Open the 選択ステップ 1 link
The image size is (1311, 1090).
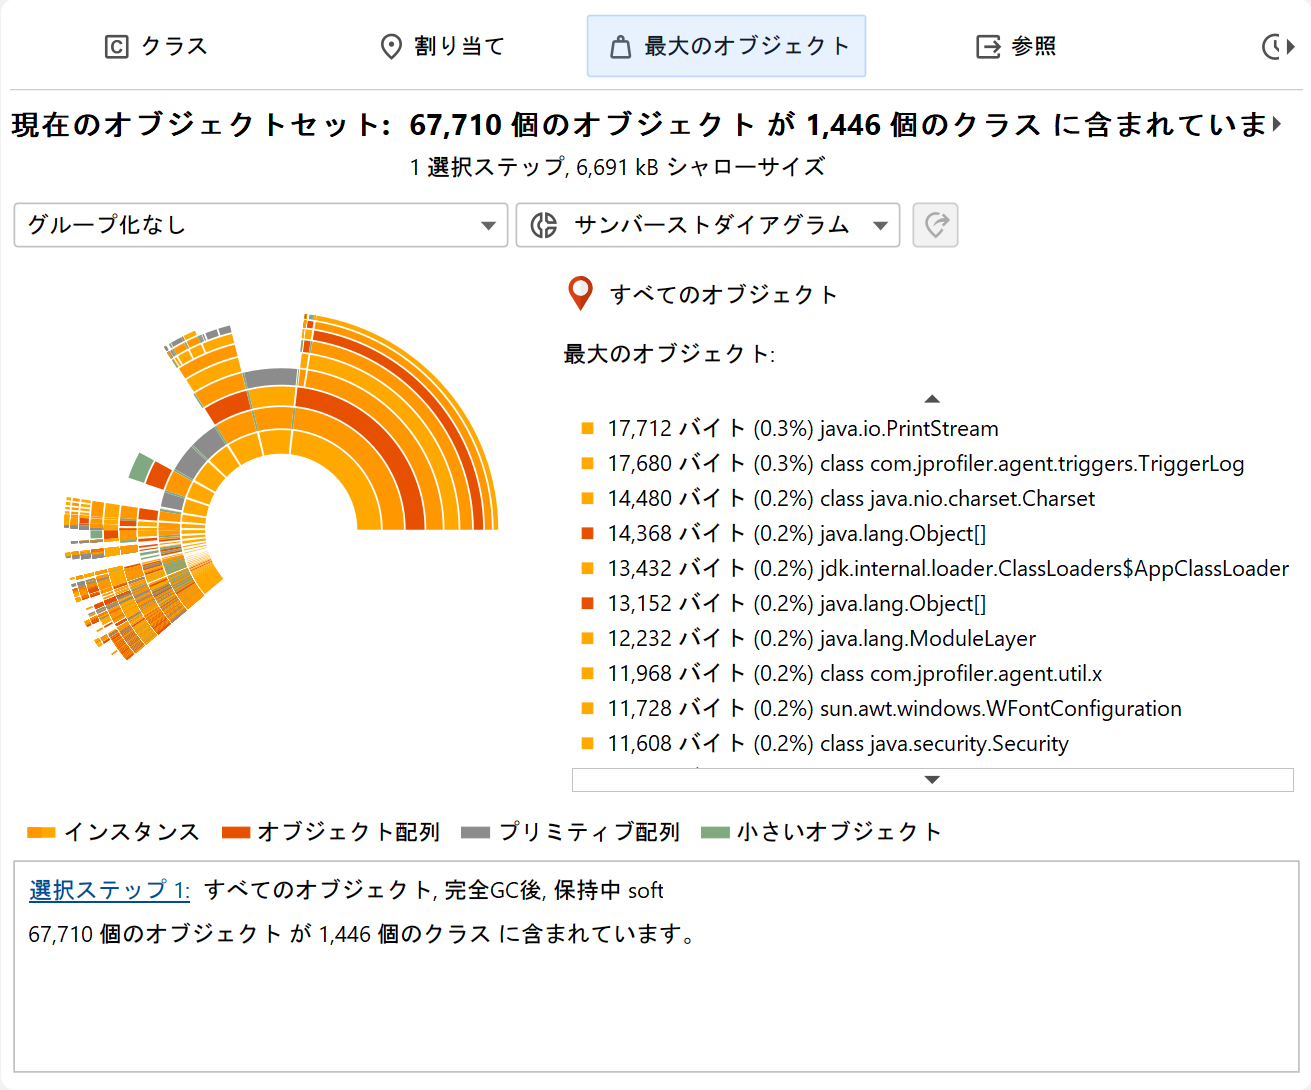109,890
